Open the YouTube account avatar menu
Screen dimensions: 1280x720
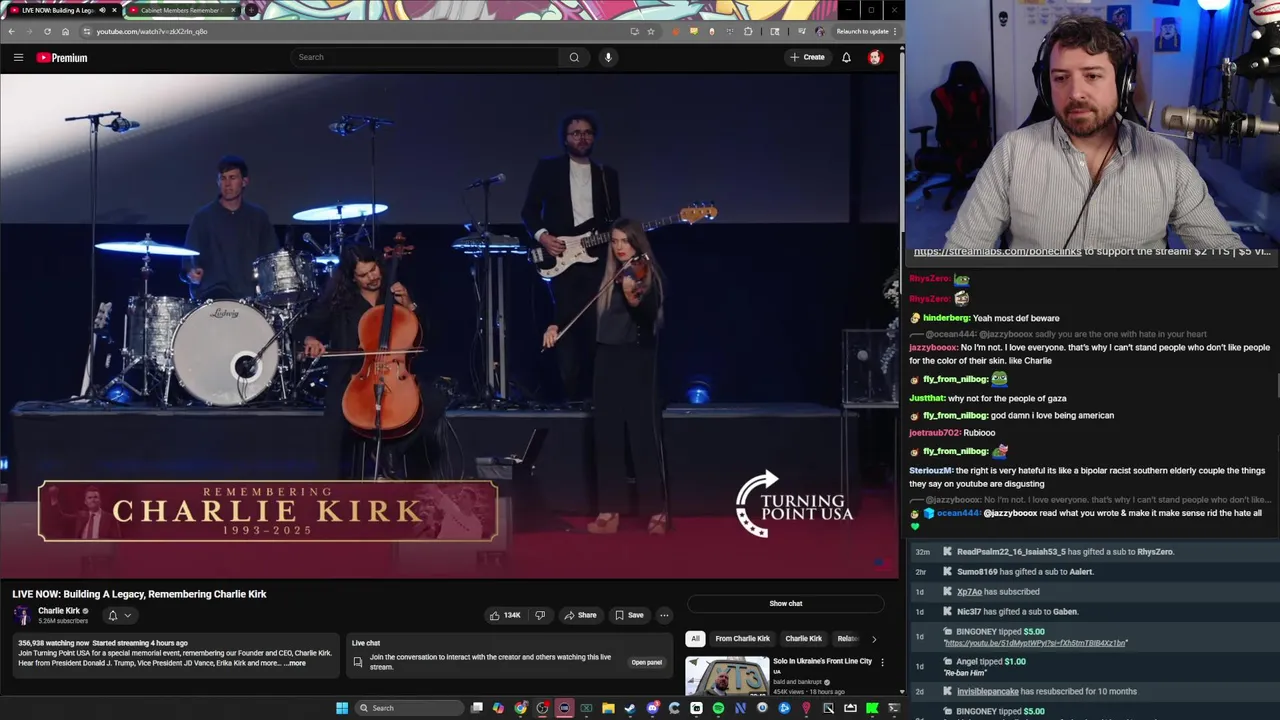pos(875,57)
